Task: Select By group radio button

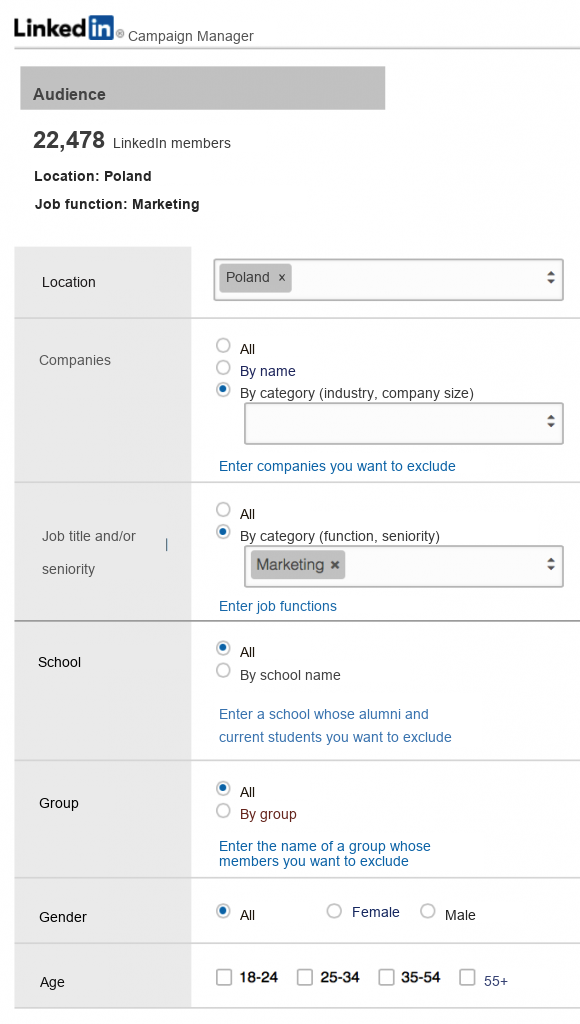Action: pos(223,810)
